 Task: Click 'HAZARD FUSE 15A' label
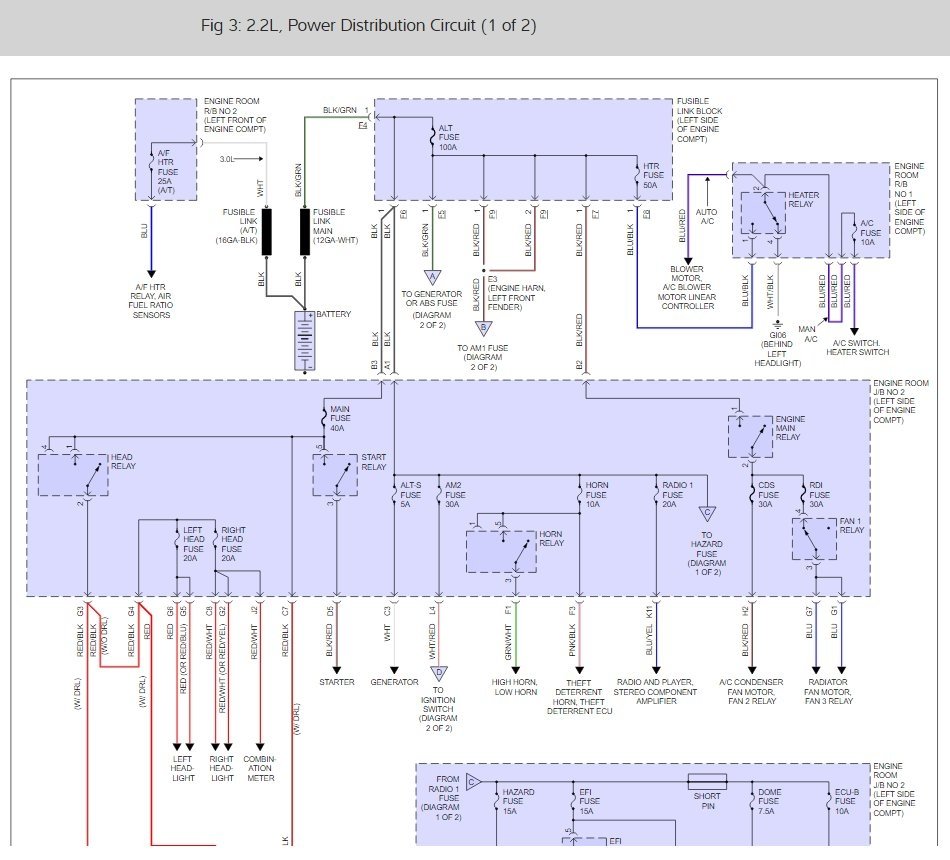coord(518,801)
